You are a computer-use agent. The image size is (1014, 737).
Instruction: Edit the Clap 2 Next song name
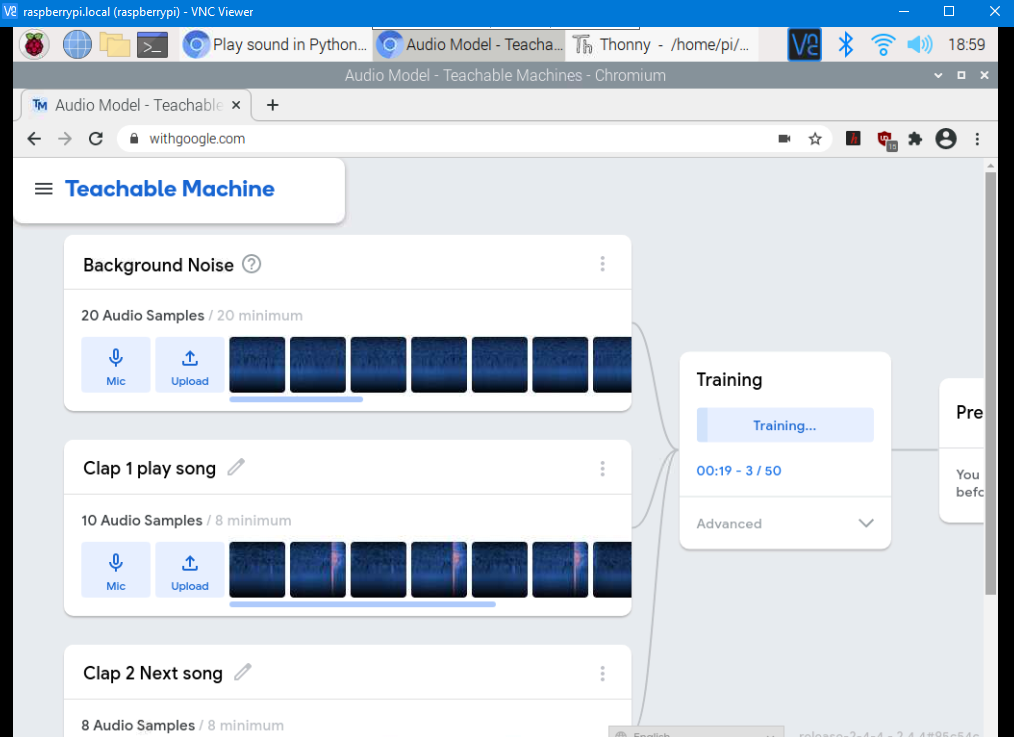click(x=243, y=672)
